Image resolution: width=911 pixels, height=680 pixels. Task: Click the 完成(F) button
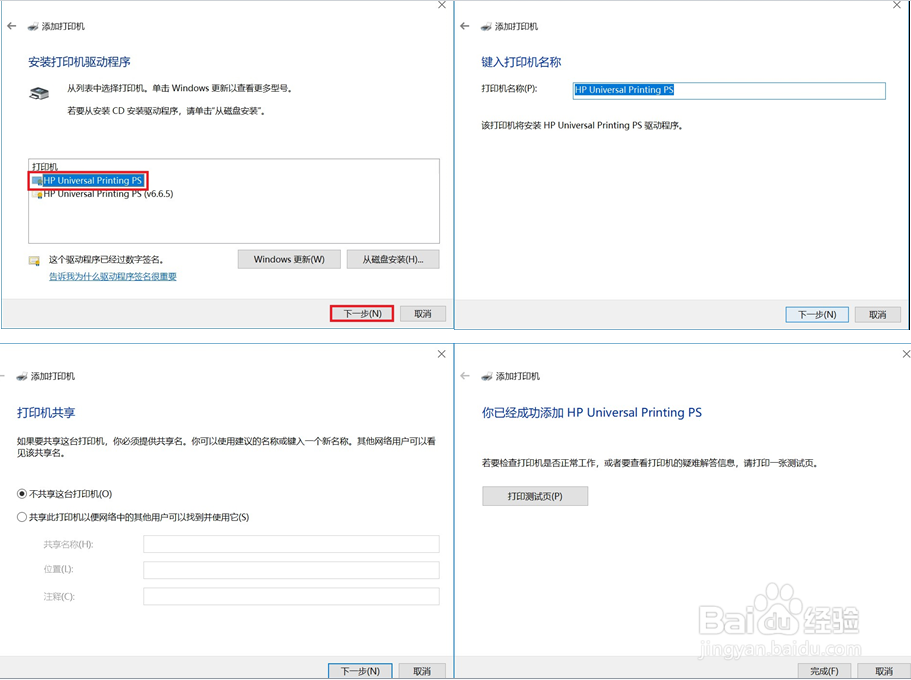tap(823, 671)
